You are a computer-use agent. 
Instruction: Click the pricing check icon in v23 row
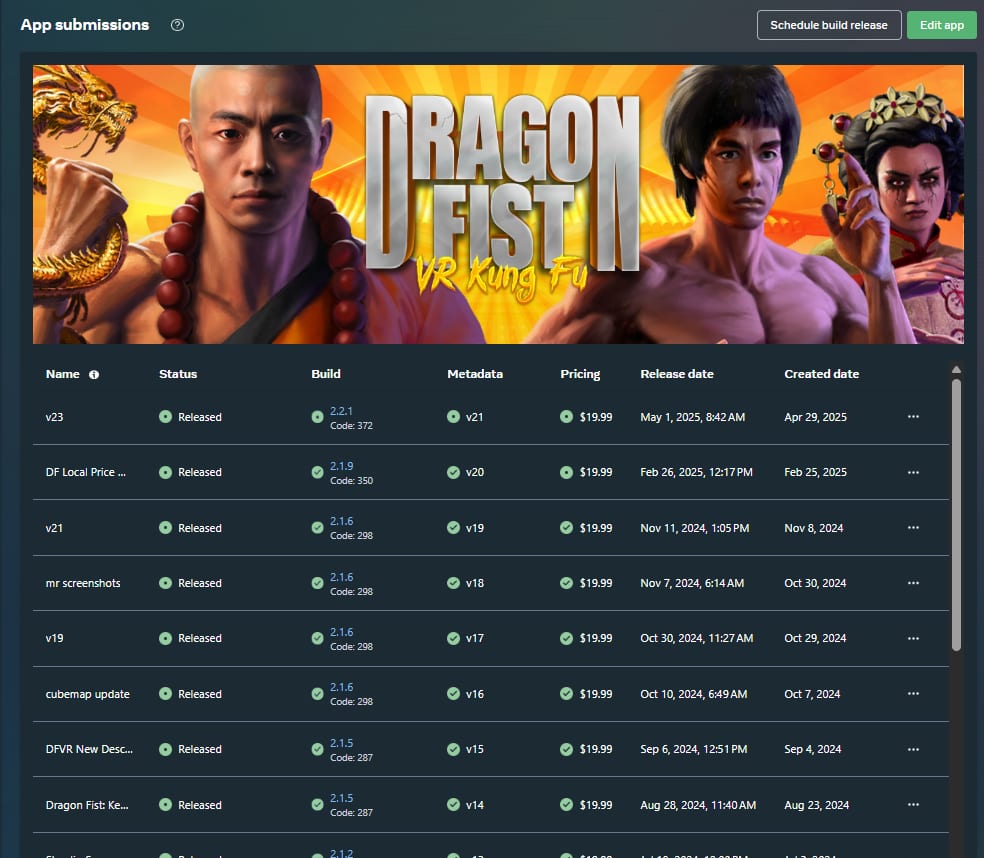click(566, 417)
